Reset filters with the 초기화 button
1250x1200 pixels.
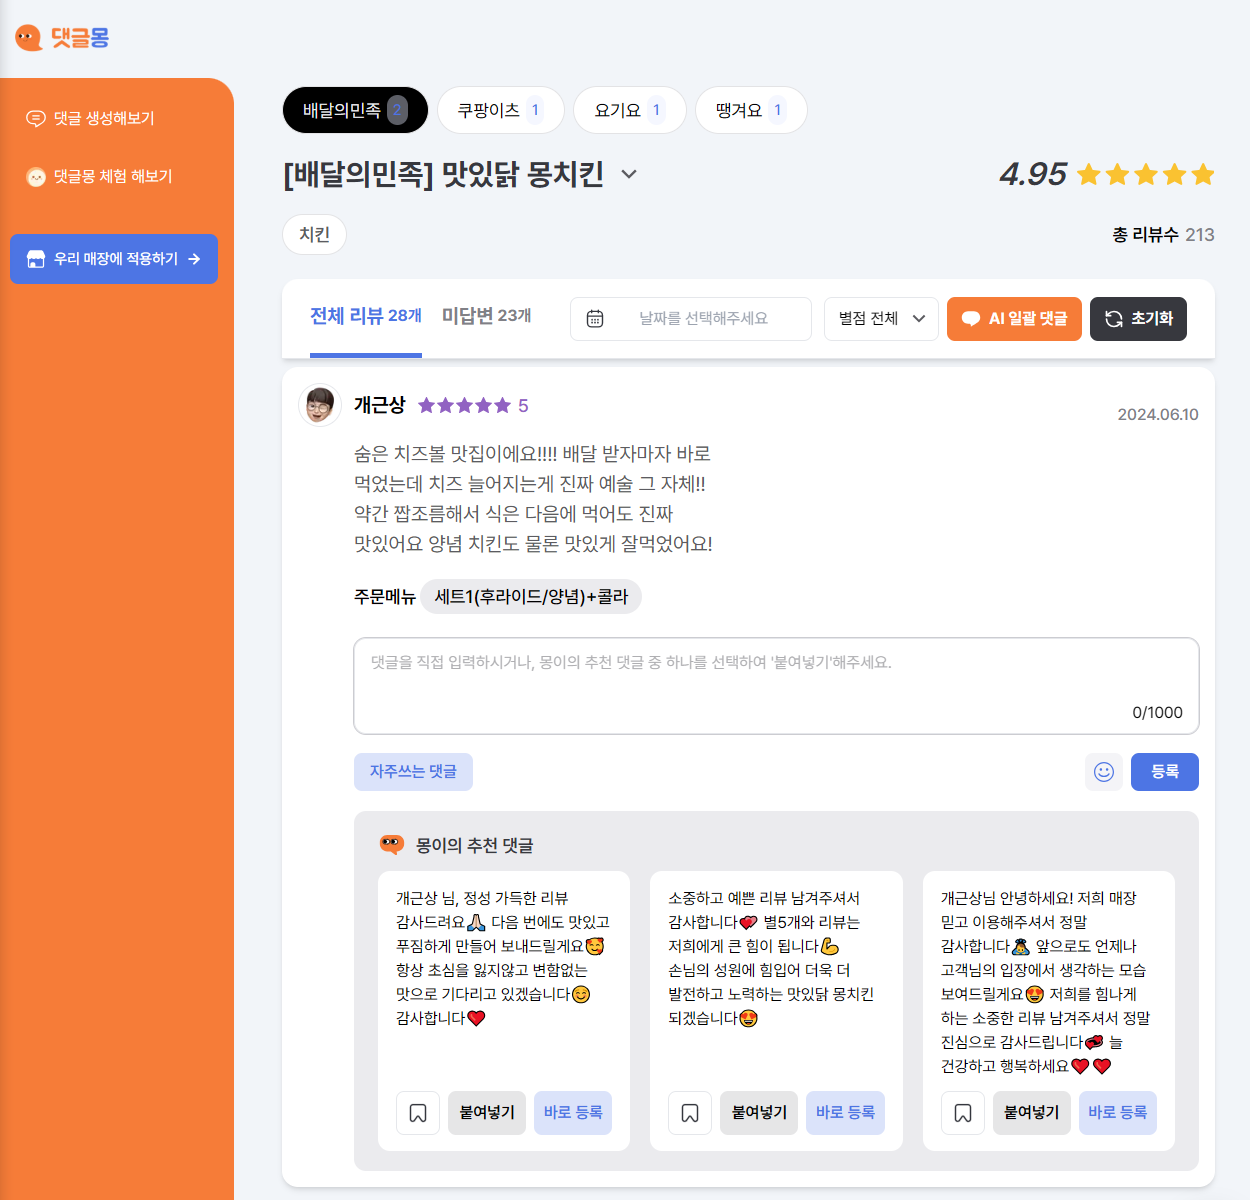pyautogui.click(x=1138, y=319)
